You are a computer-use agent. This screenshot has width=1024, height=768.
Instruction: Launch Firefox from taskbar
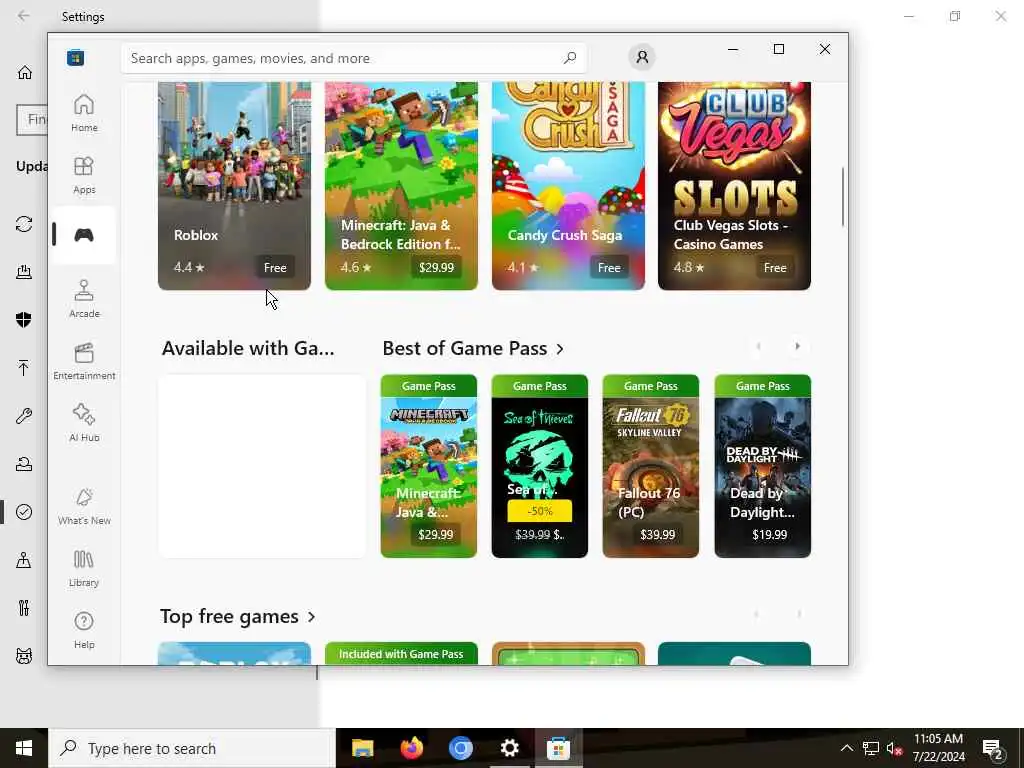411,748
